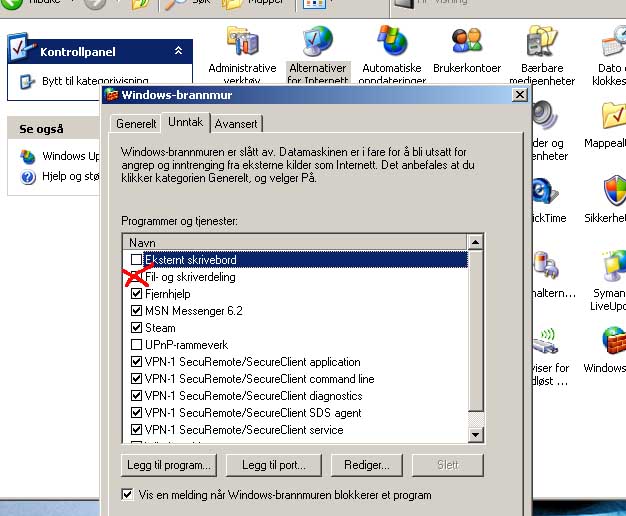This screenshot has height=516, width=626.
Task: Uncheck MSN Messenger 6.2 exception
Action: point(136,310)
